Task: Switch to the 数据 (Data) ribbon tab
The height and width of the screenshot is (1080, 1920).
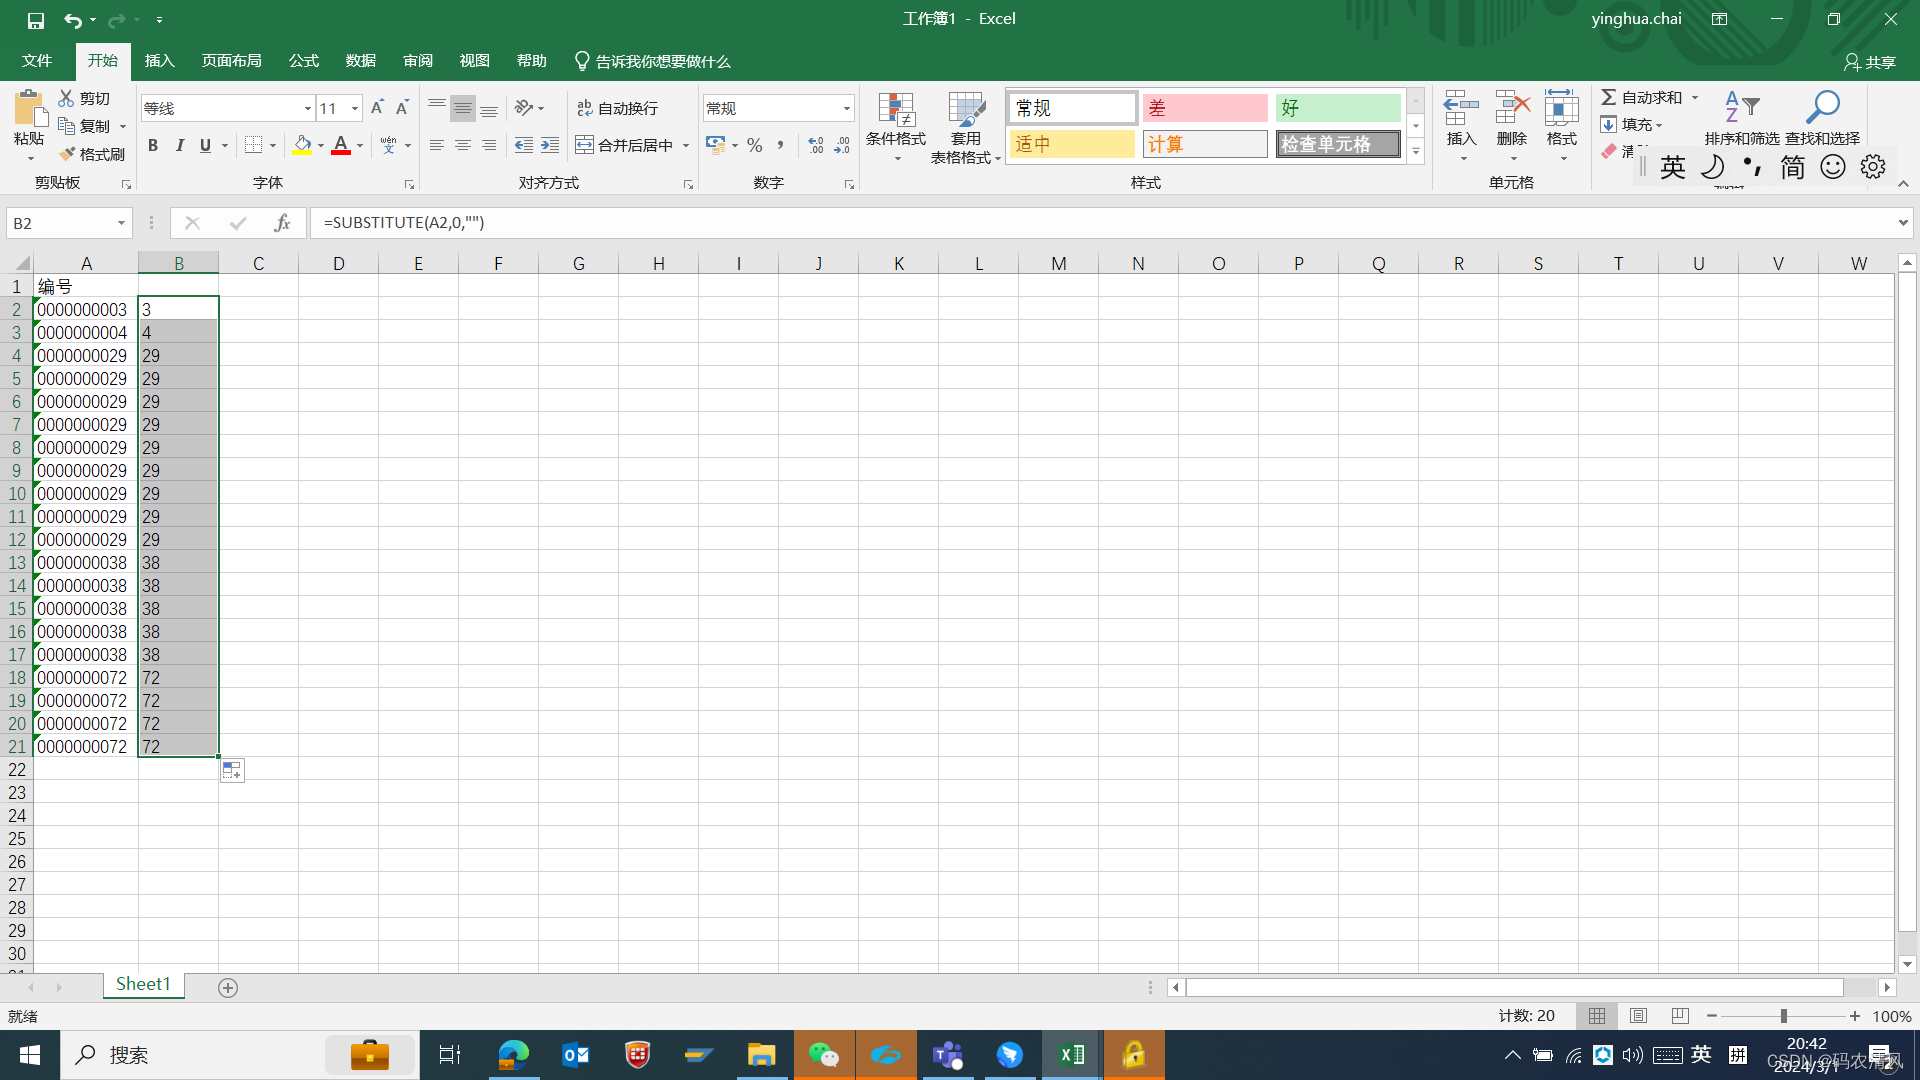Action: [360, 61]
